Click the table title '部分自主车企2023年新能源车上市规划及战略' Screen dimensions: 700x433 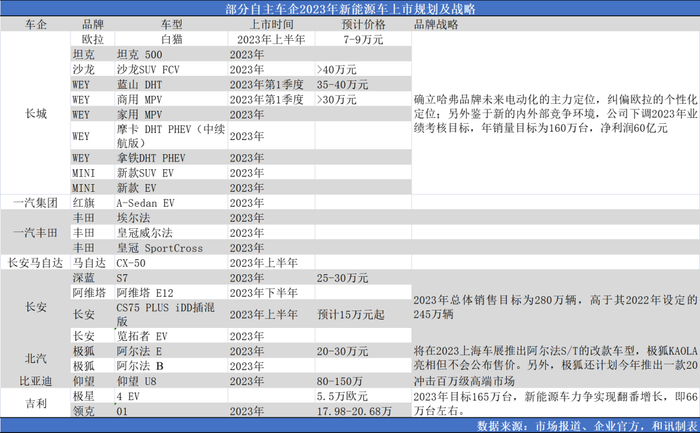point(350,9)
